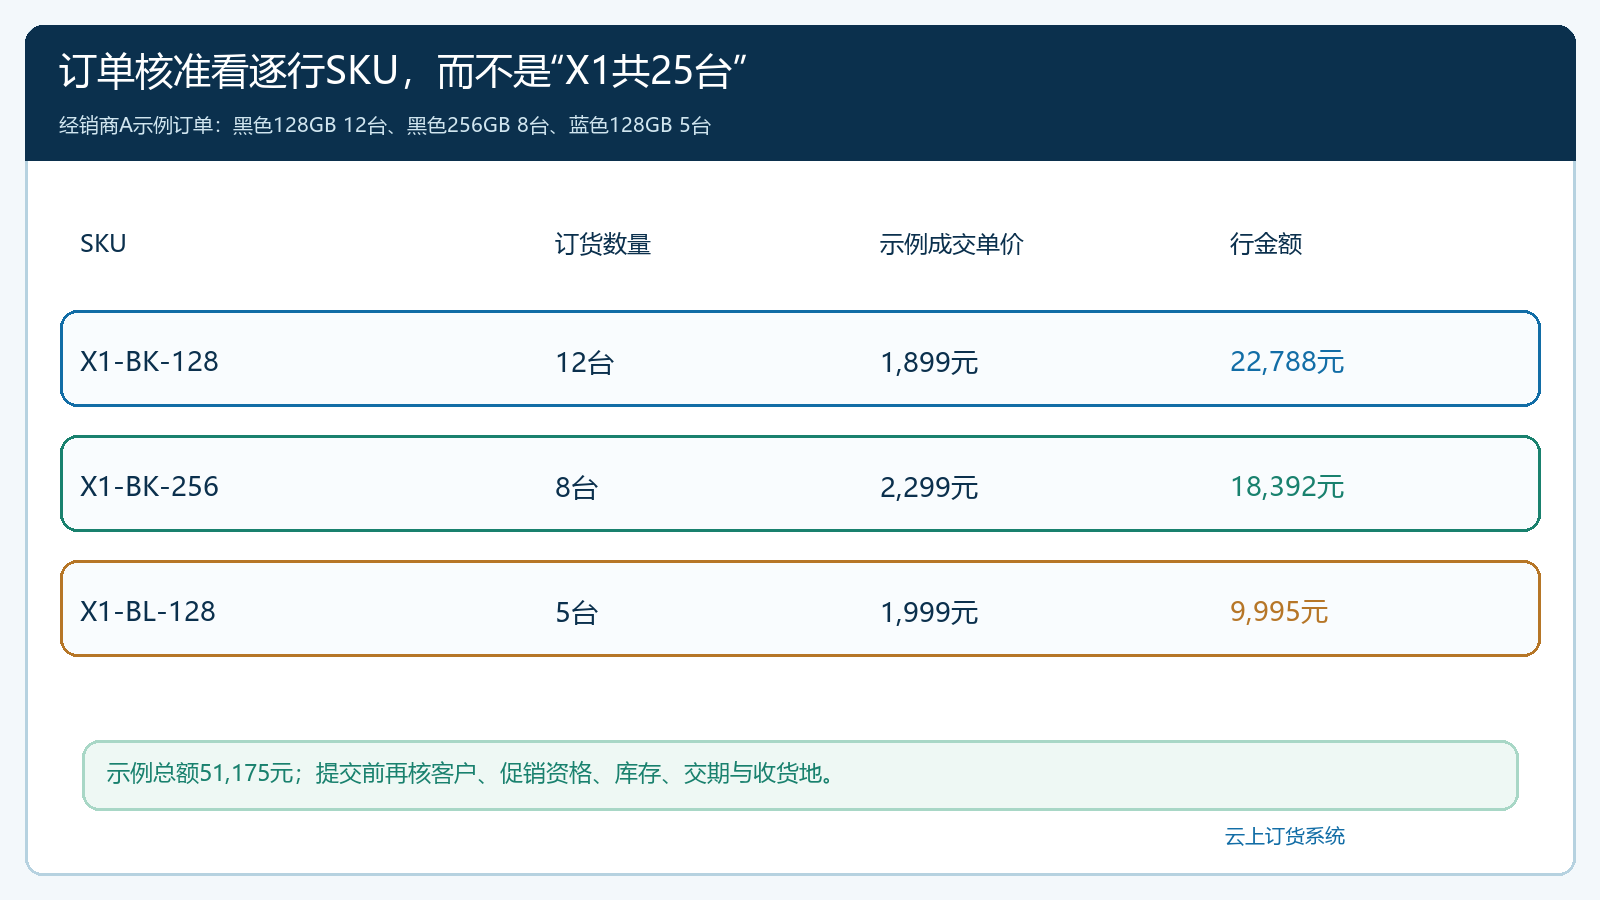
Task: Click the 行金额 column header
Action: click(x=1266, y=244)
